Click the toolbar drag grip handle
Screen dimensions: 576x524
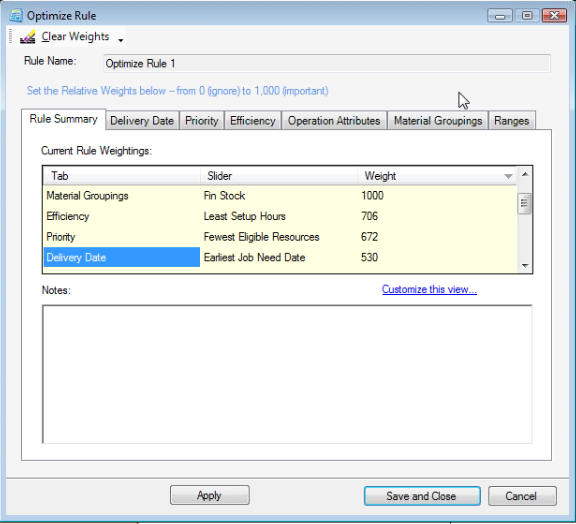point(11,36)
